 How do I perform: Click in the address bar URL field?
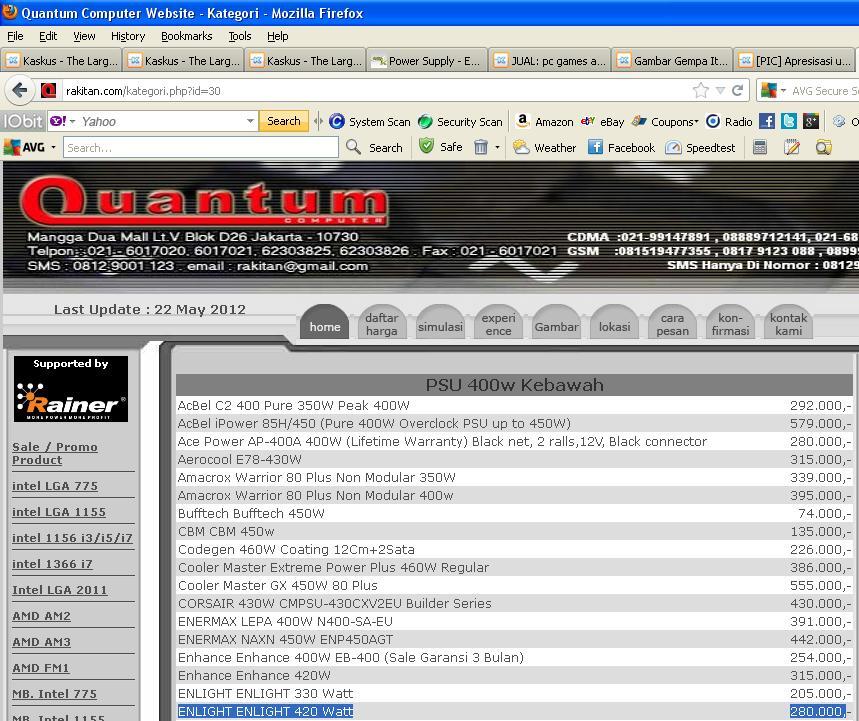pyautogui.click(x=377, y=90)
